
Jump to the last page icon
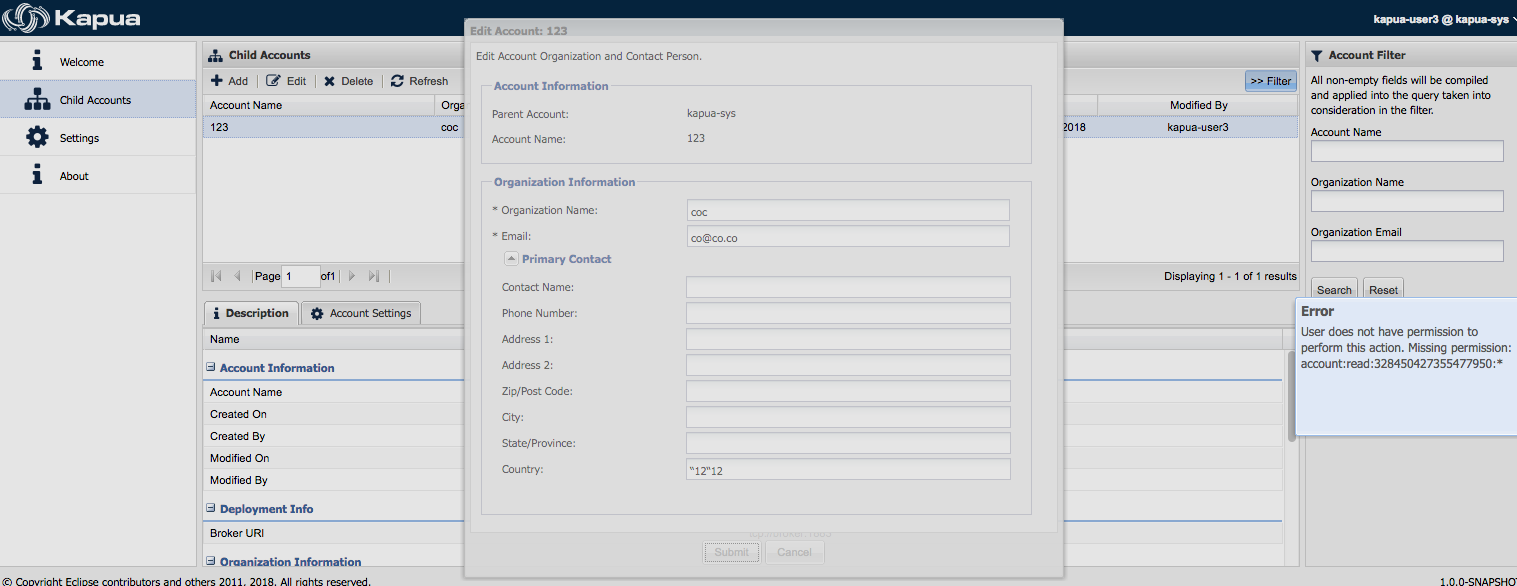[x=374, y=276]
